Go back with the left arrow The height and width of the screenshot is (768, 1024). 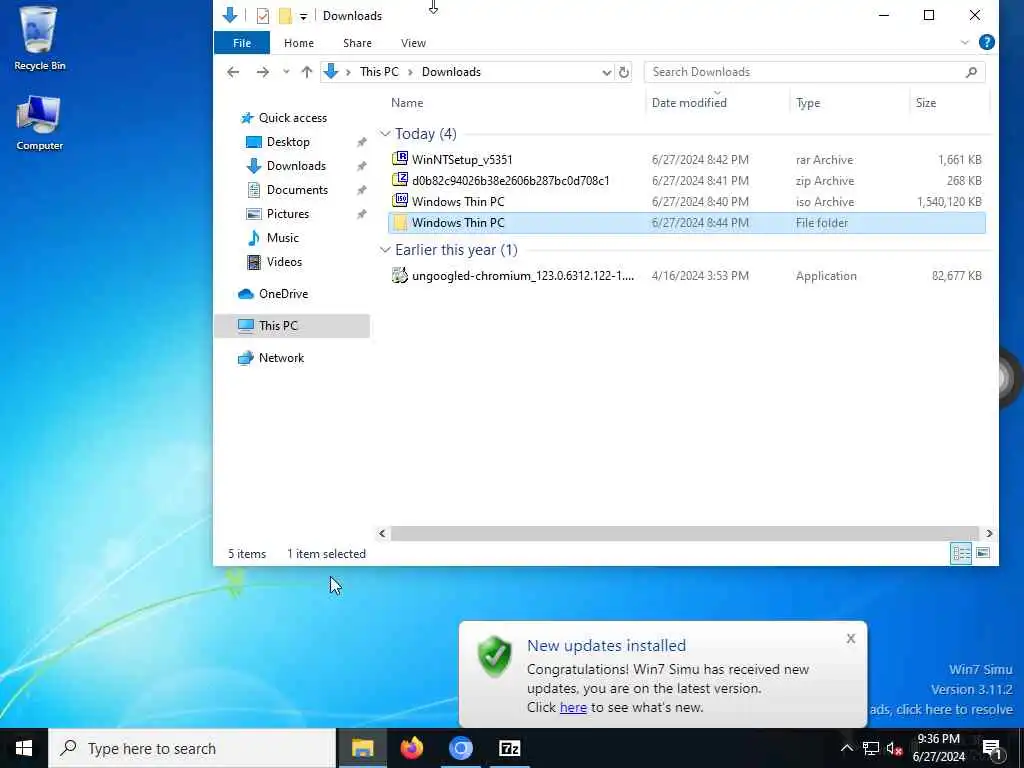coord(233,72)
